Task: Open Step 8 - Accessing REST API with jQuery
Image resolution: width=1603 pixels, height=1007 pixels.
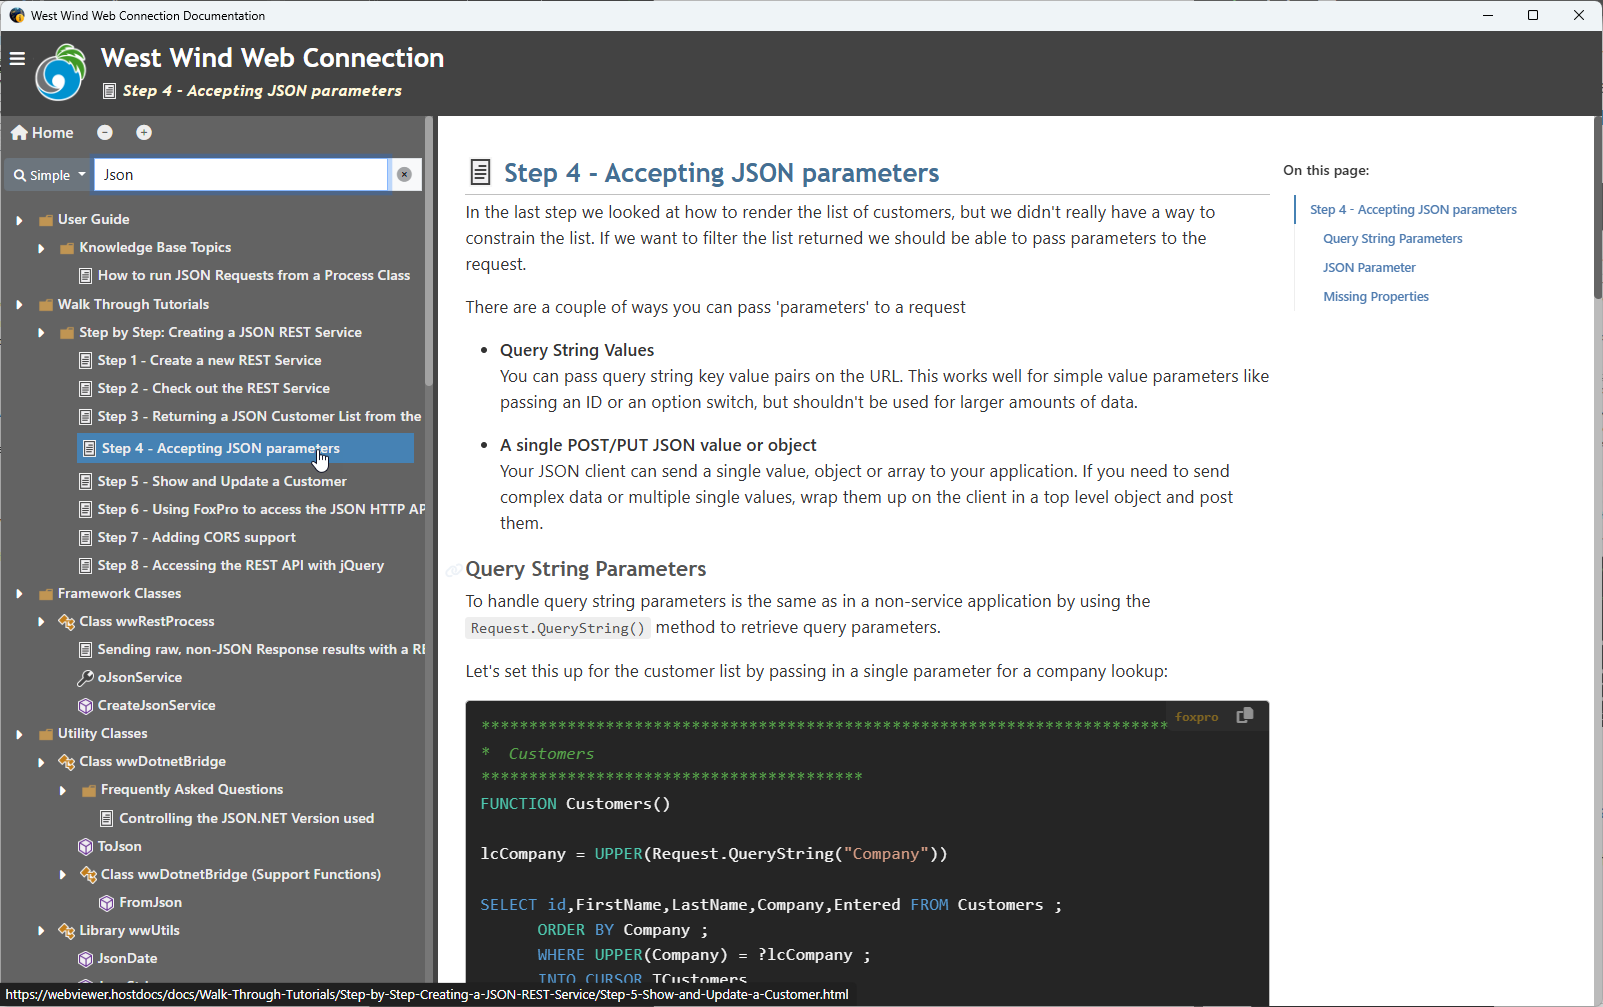Action: [241, 565]
